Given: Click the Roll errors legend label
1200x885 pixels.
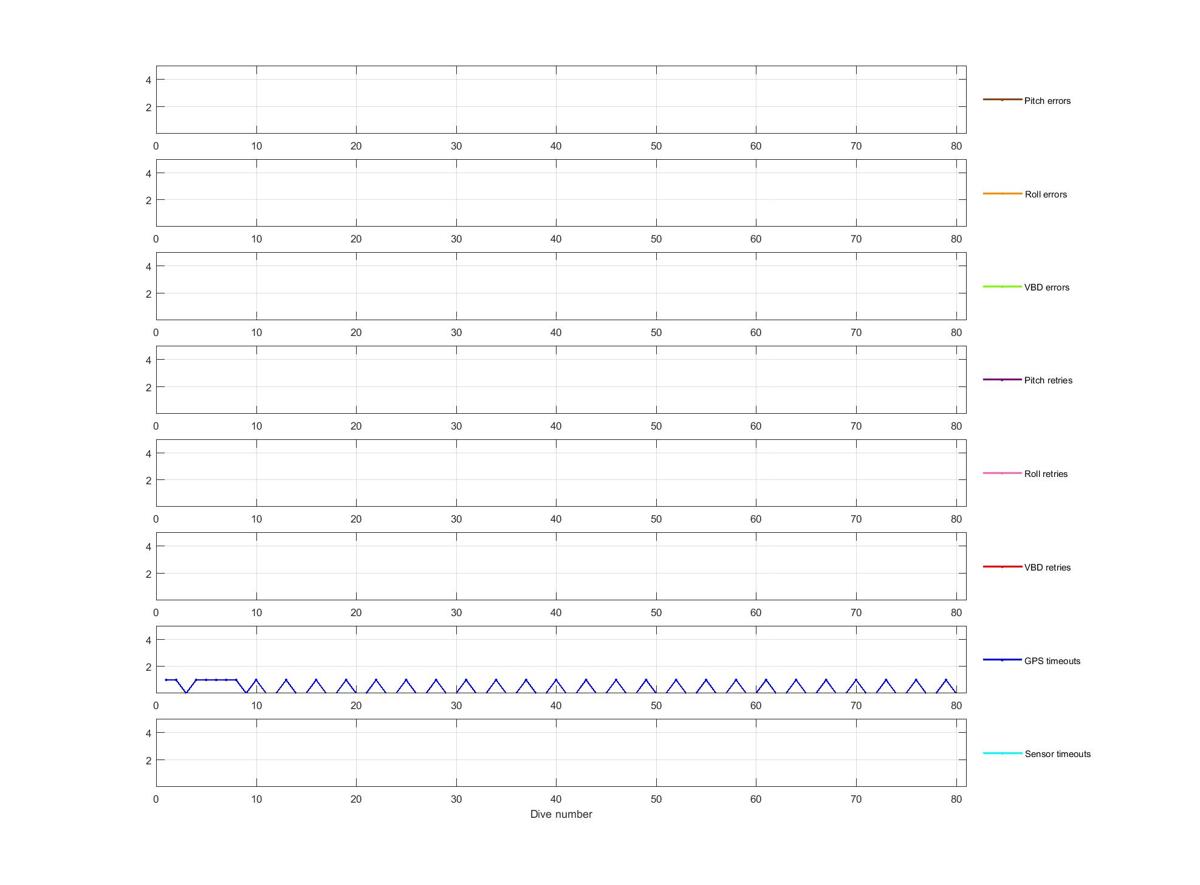Looking at the screenshot, I should pos(1046,194).
